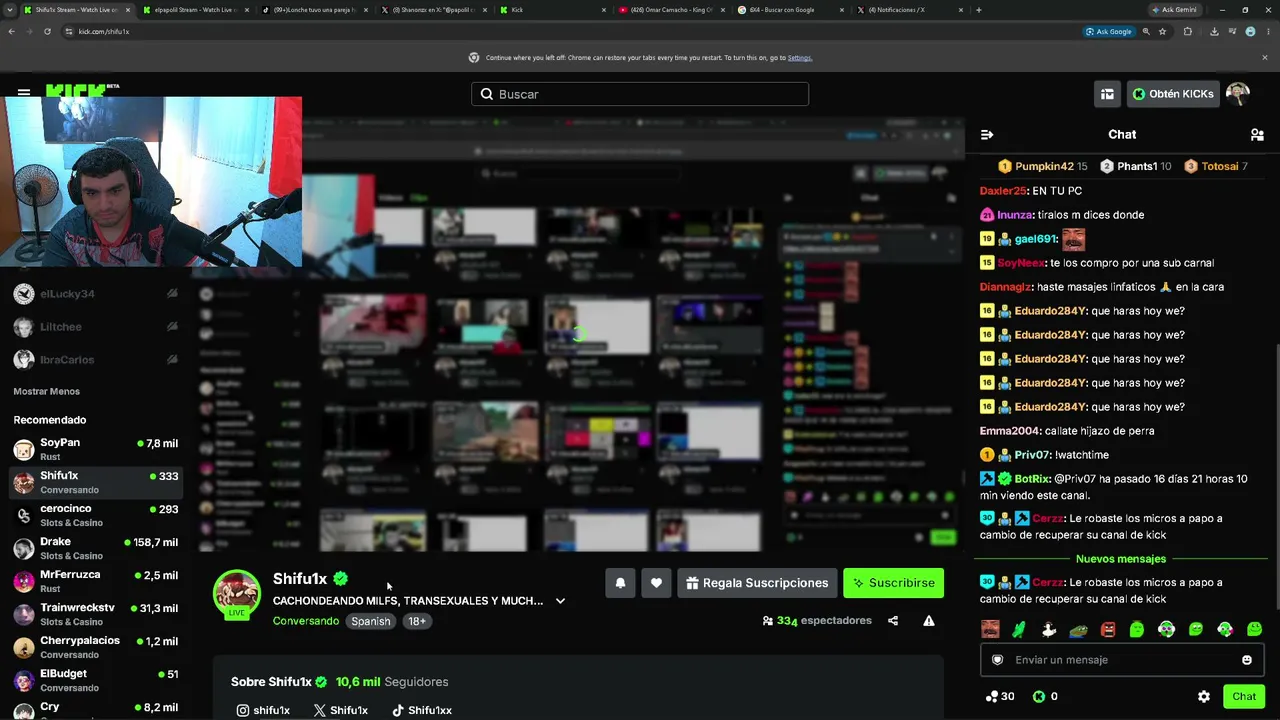The width and height of the screenshot is (1280, 720).
Task: Open MrFerruzca recommended channel
Action: 96,581
